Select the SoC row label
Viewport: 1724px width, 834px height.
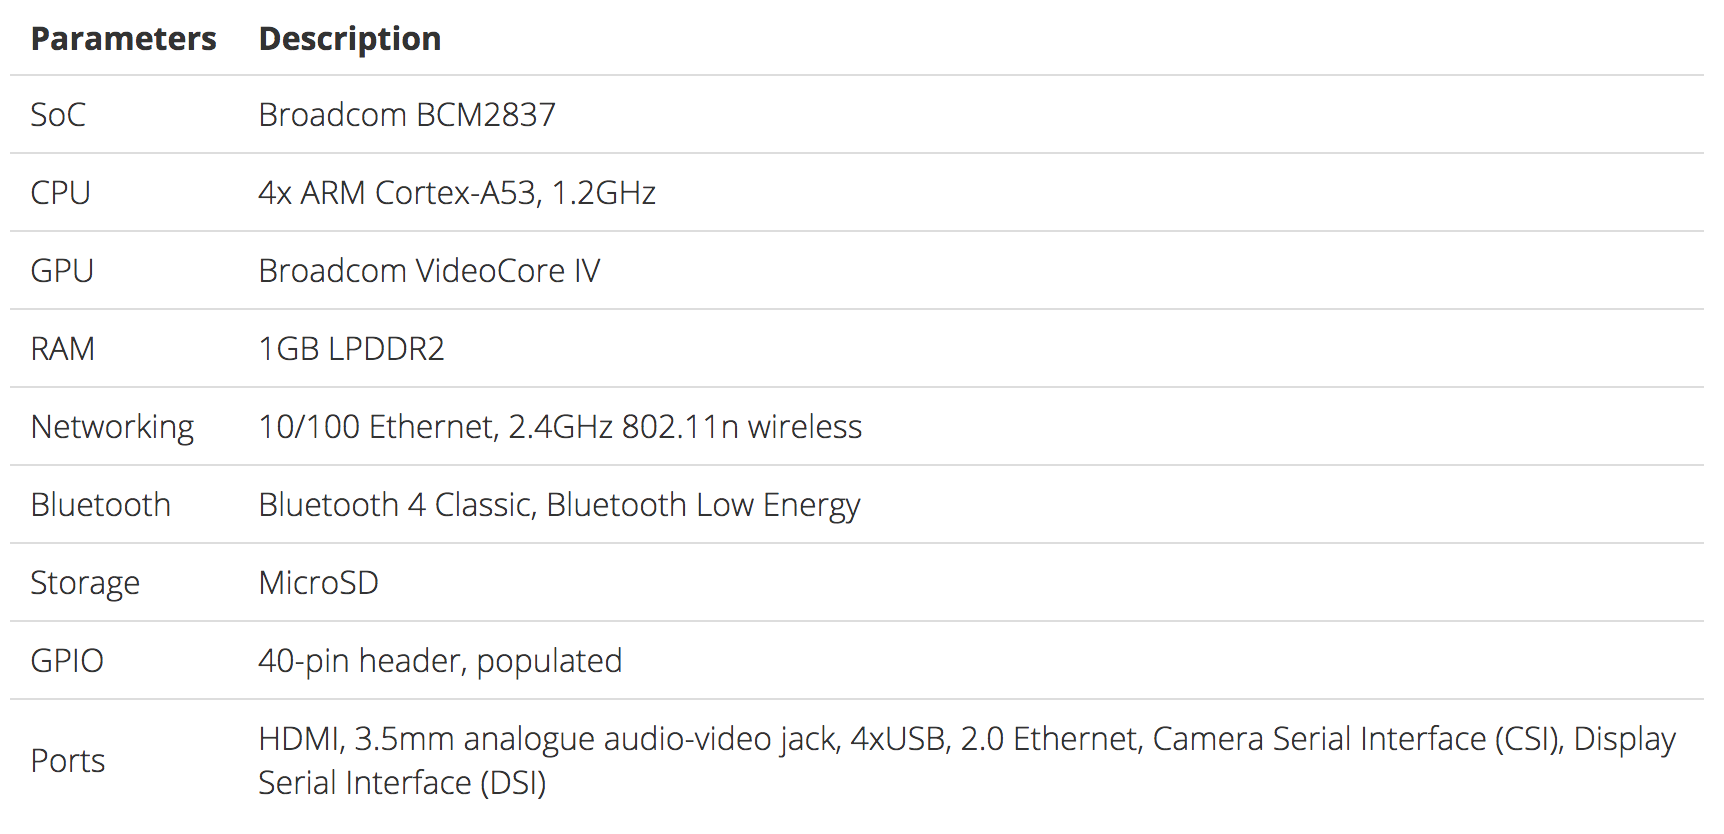point(58,115)
